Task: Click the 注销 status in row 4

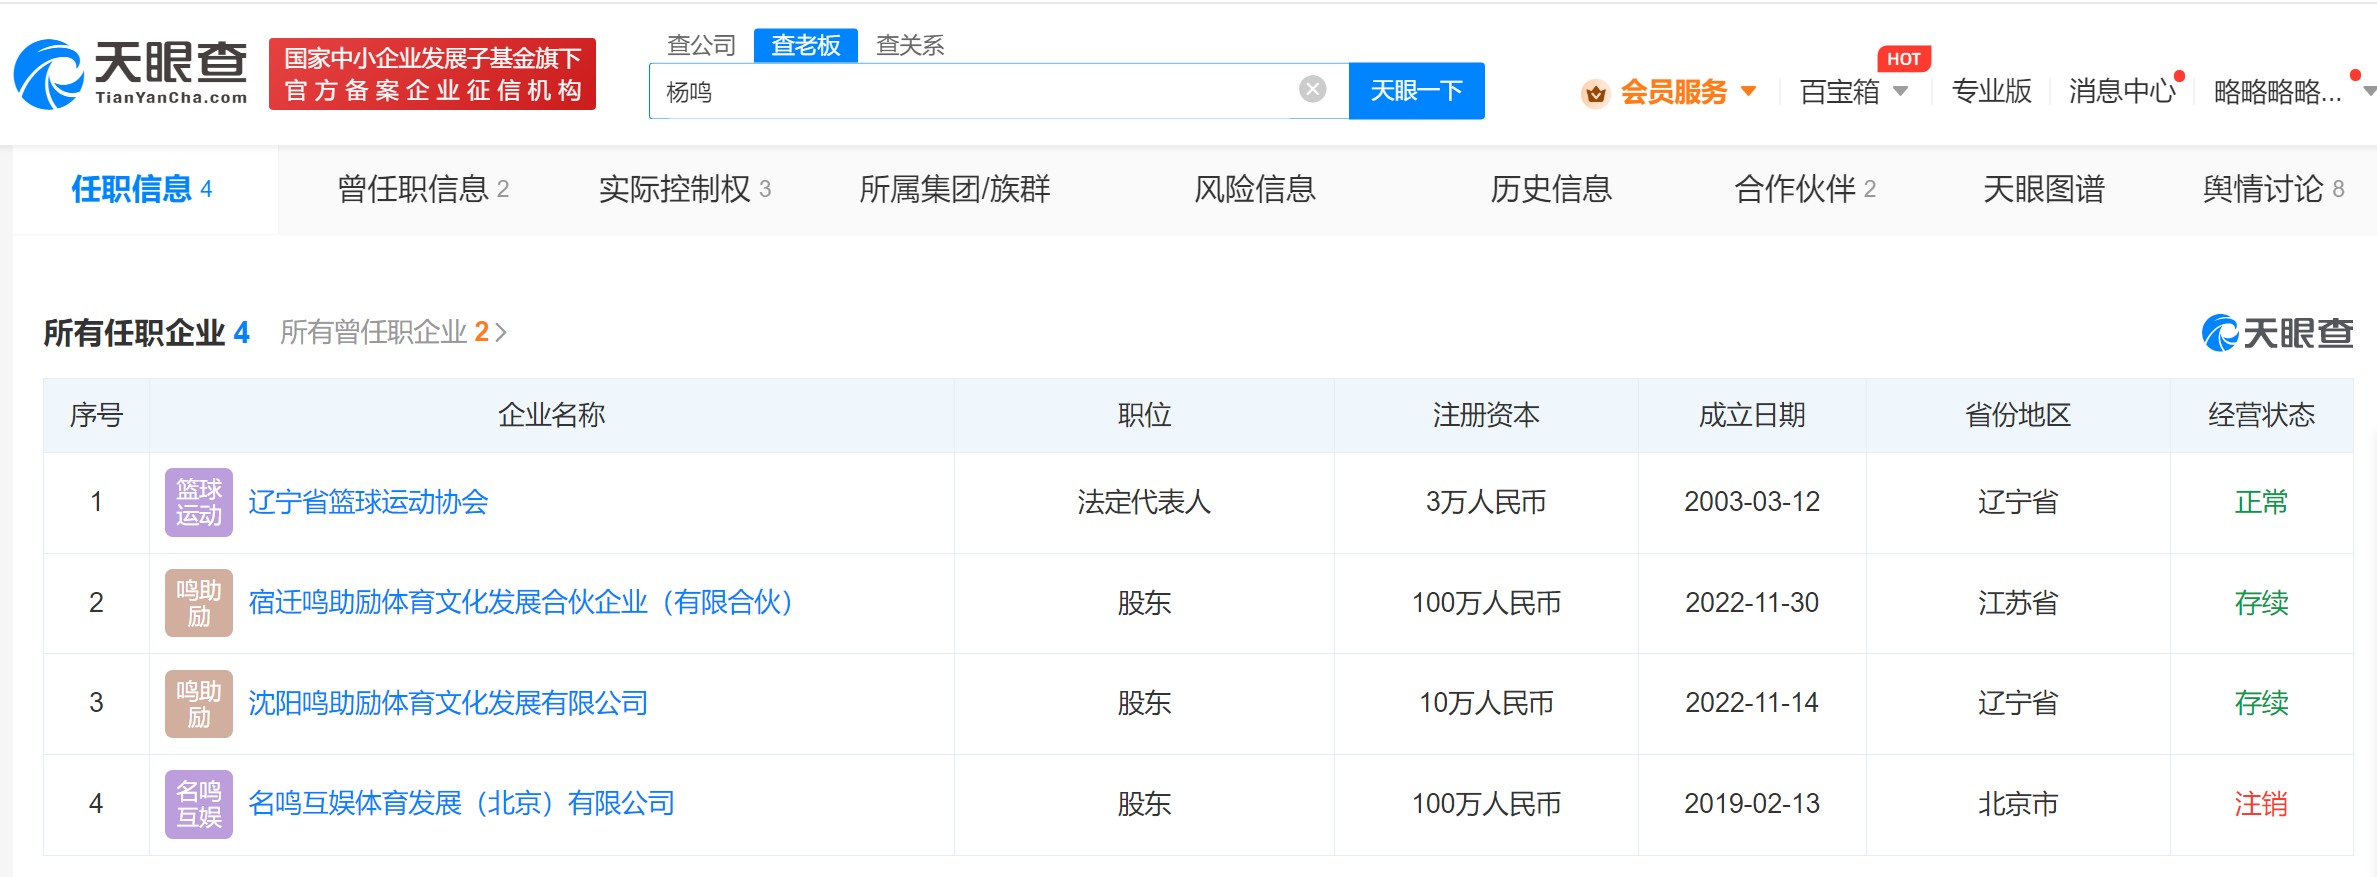Action: [2261, 804]
